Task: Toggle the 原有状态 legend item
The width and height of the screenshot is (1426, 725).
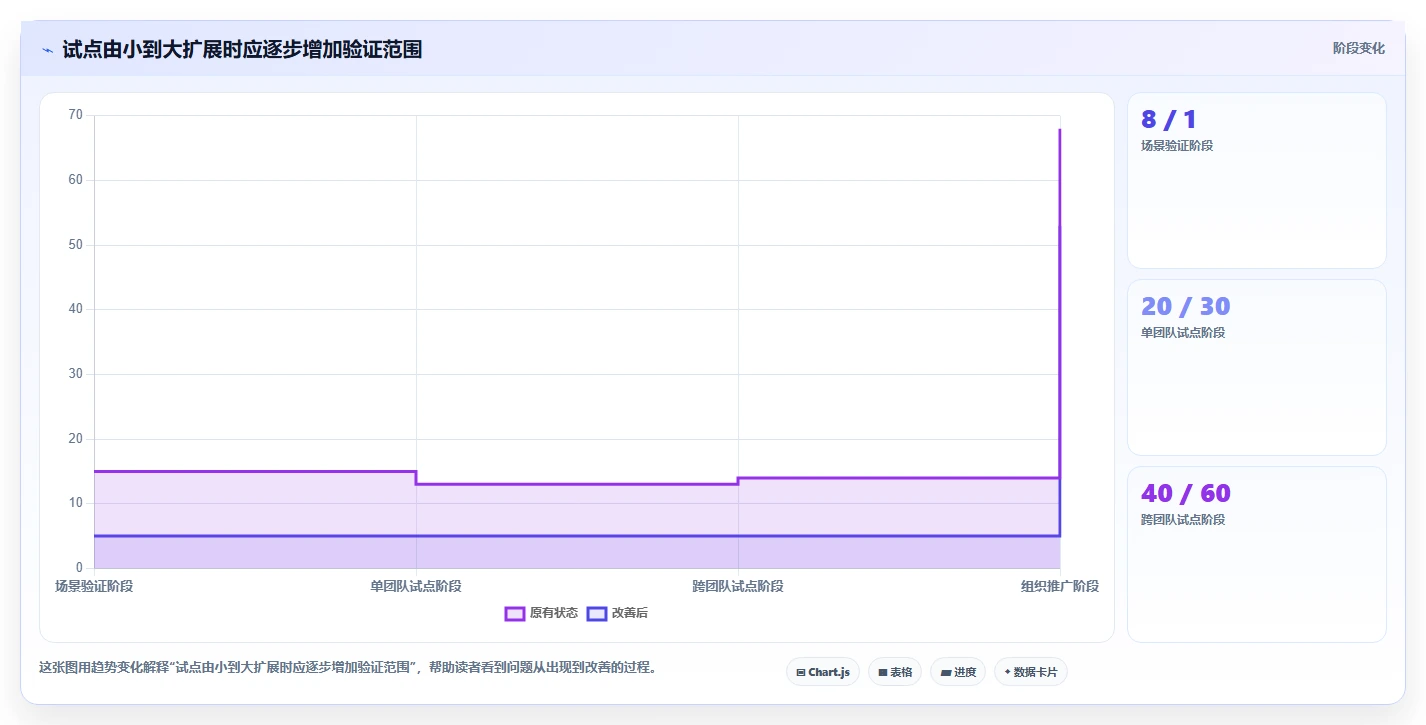Action: coord(541,613)
